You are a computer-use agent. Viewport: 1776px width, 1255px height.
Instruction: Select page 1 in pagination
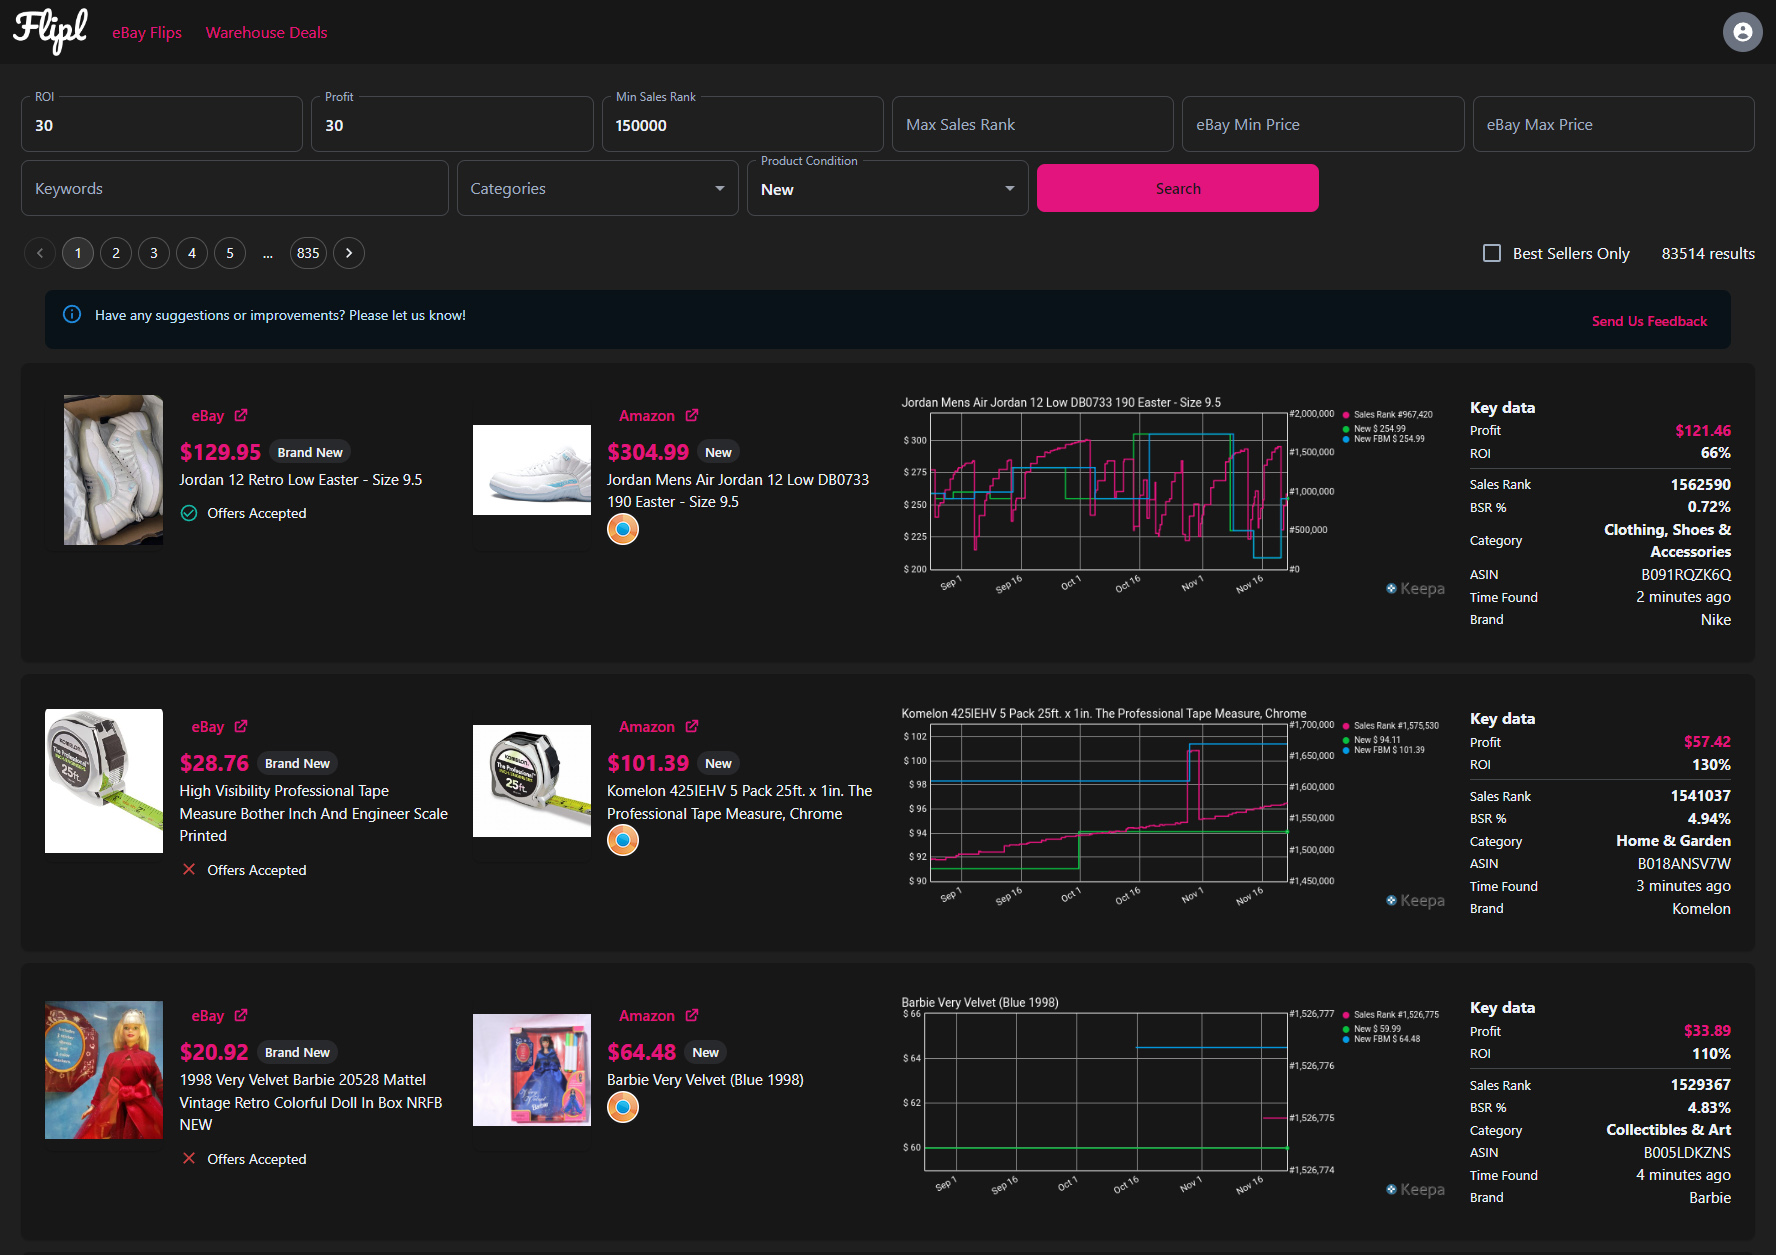point(78,253)
